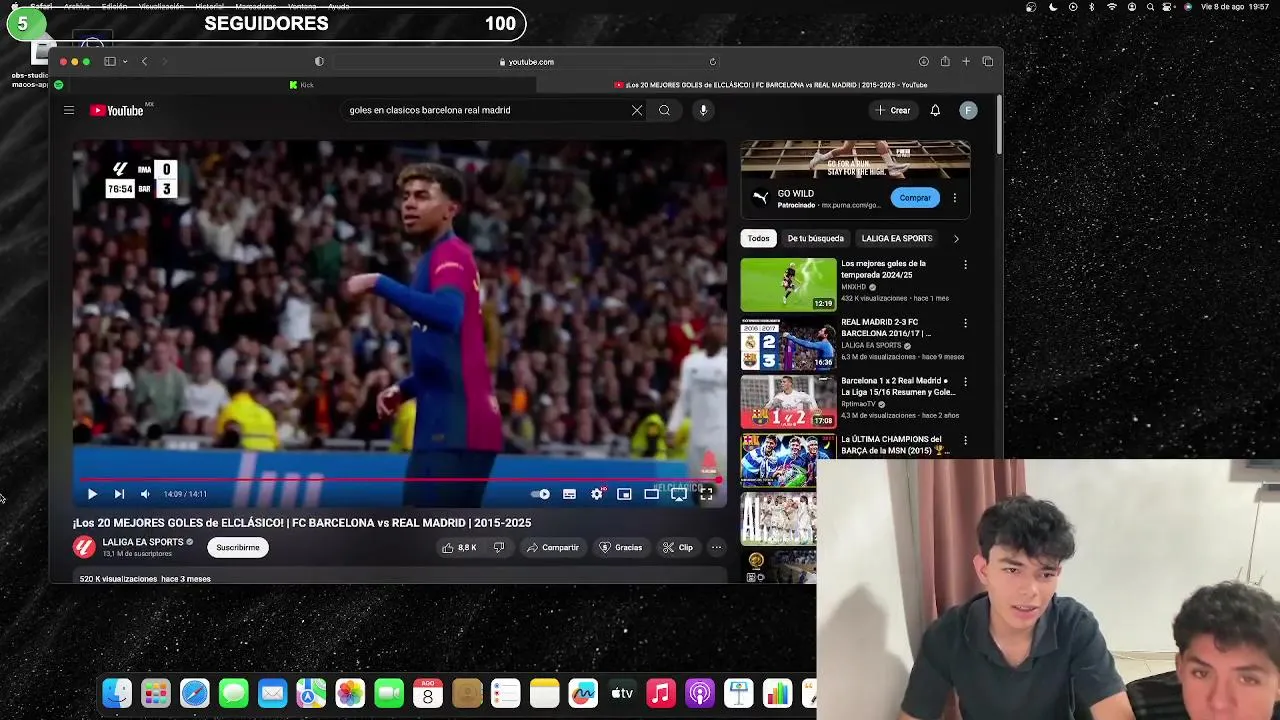Open the LALIGA EA SPORTS channel name
Screen dimensions: 1280x720
143,542
